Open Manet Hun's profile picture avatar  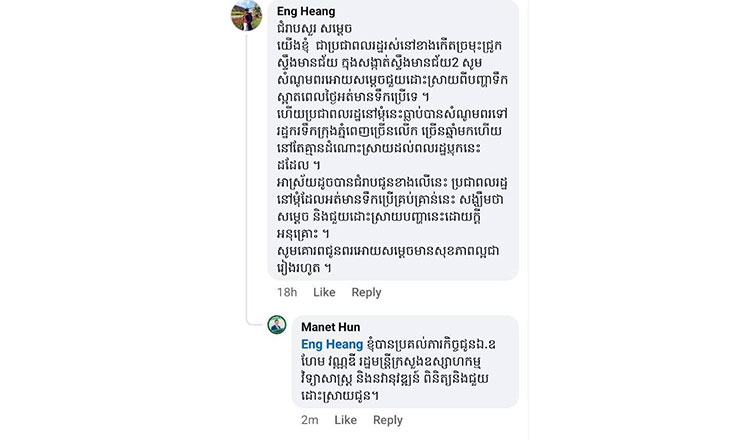(x=277, y=325)
